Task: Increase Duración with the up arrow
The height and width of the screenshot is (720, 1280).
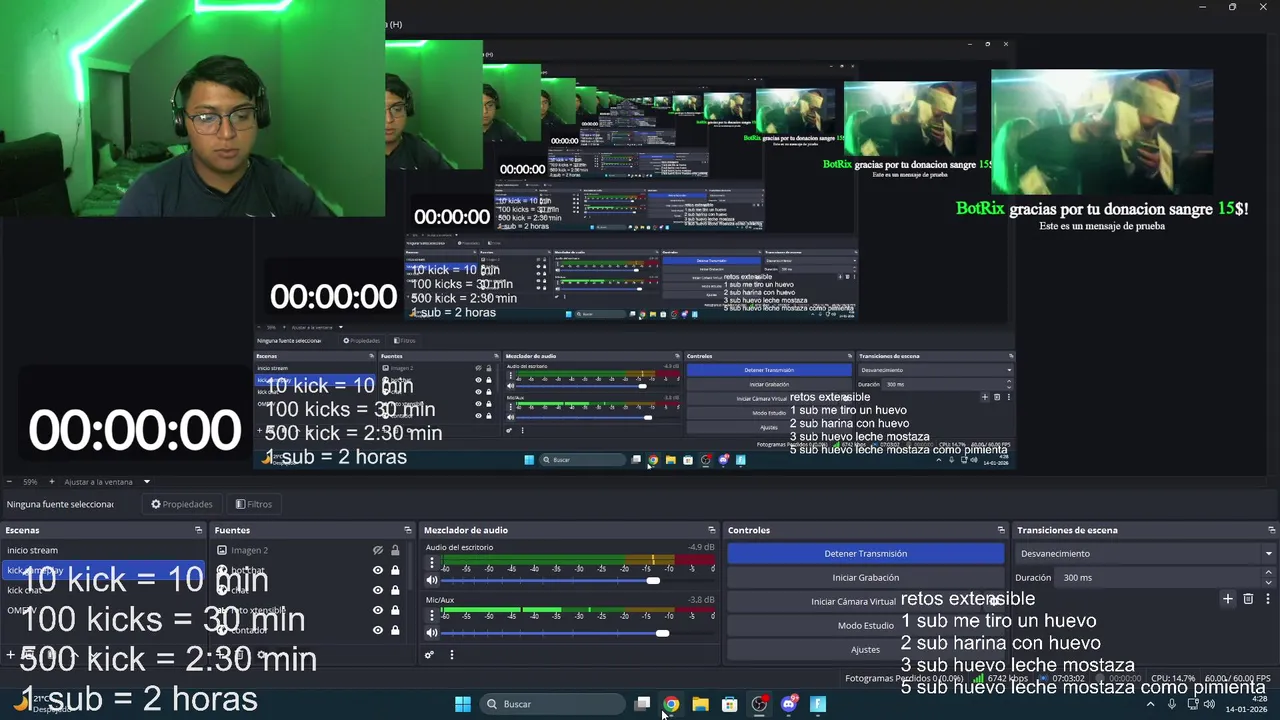Action: point(1268,573)
